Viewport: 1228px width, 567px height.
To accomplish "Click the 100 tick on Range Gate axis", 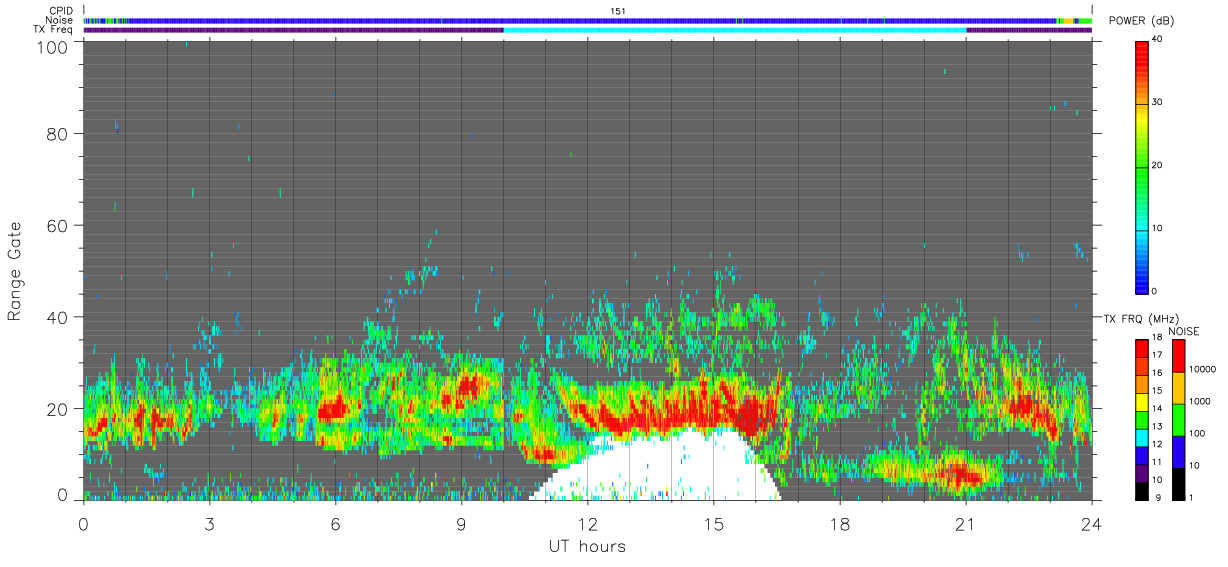I will pos(53,46).
